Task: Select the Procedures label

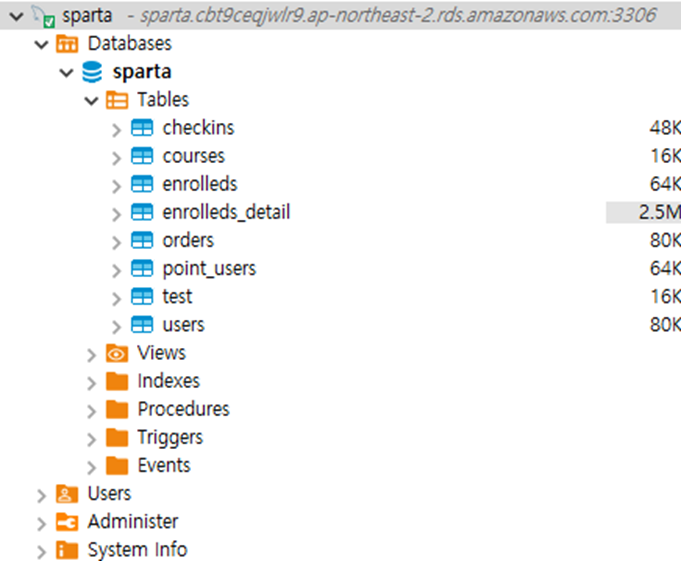Action: [x=183, y=409]
